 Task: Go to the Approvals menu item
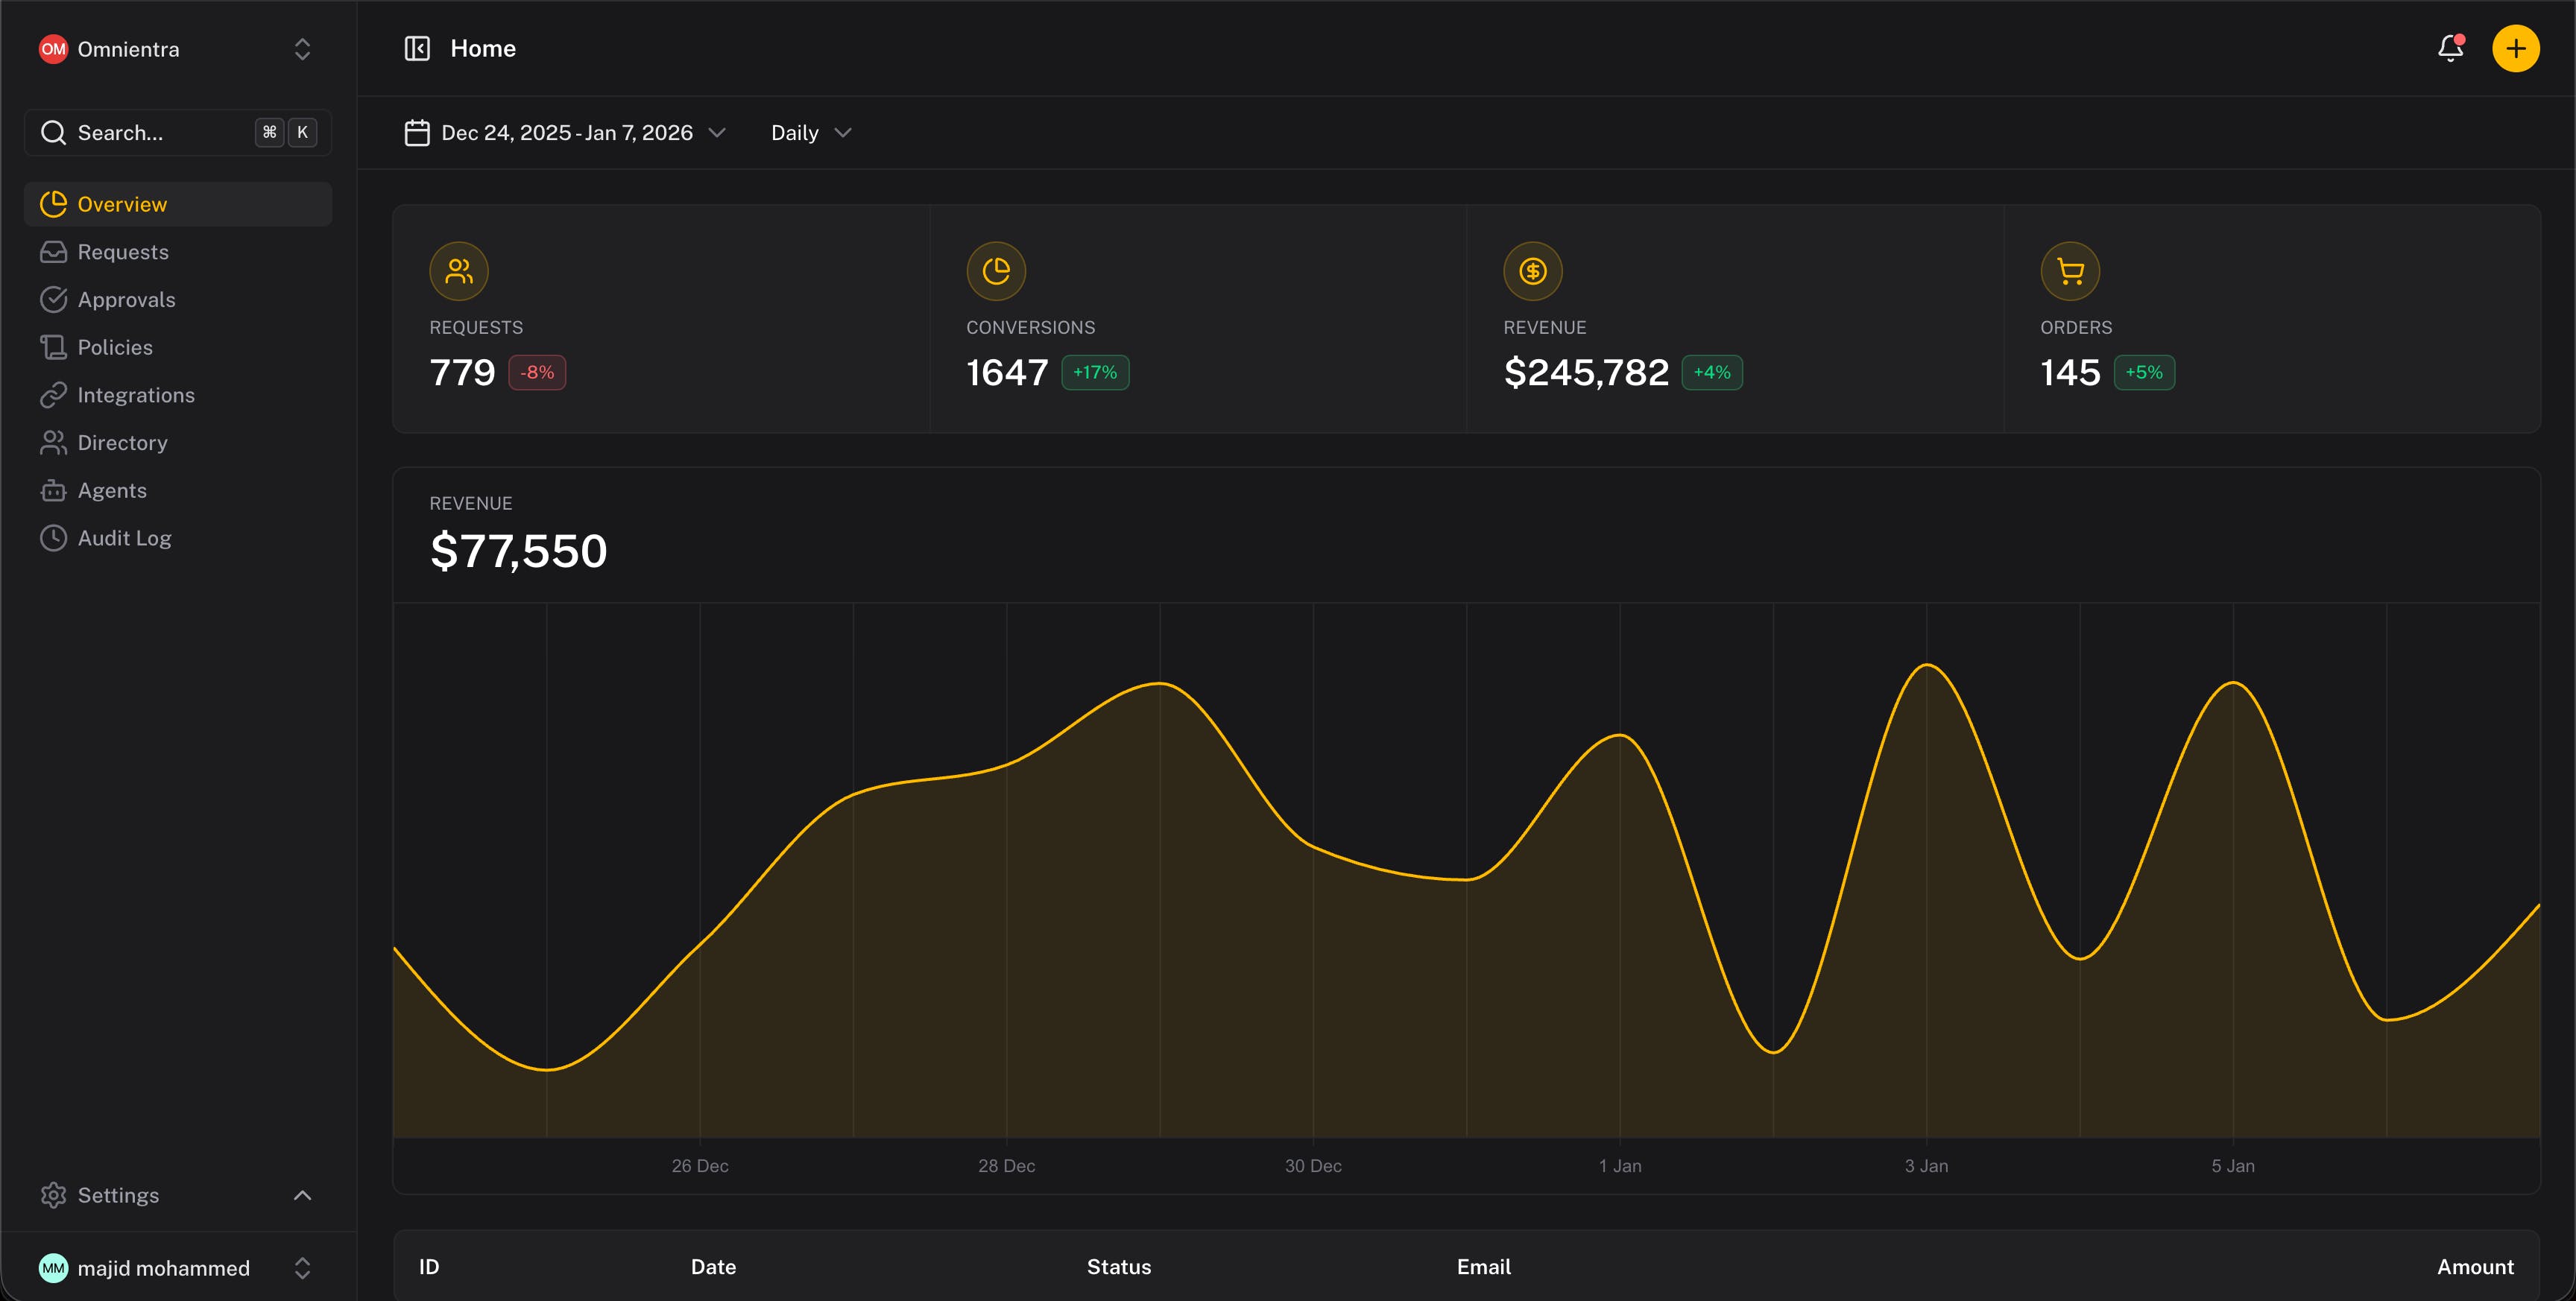[126, 300]
